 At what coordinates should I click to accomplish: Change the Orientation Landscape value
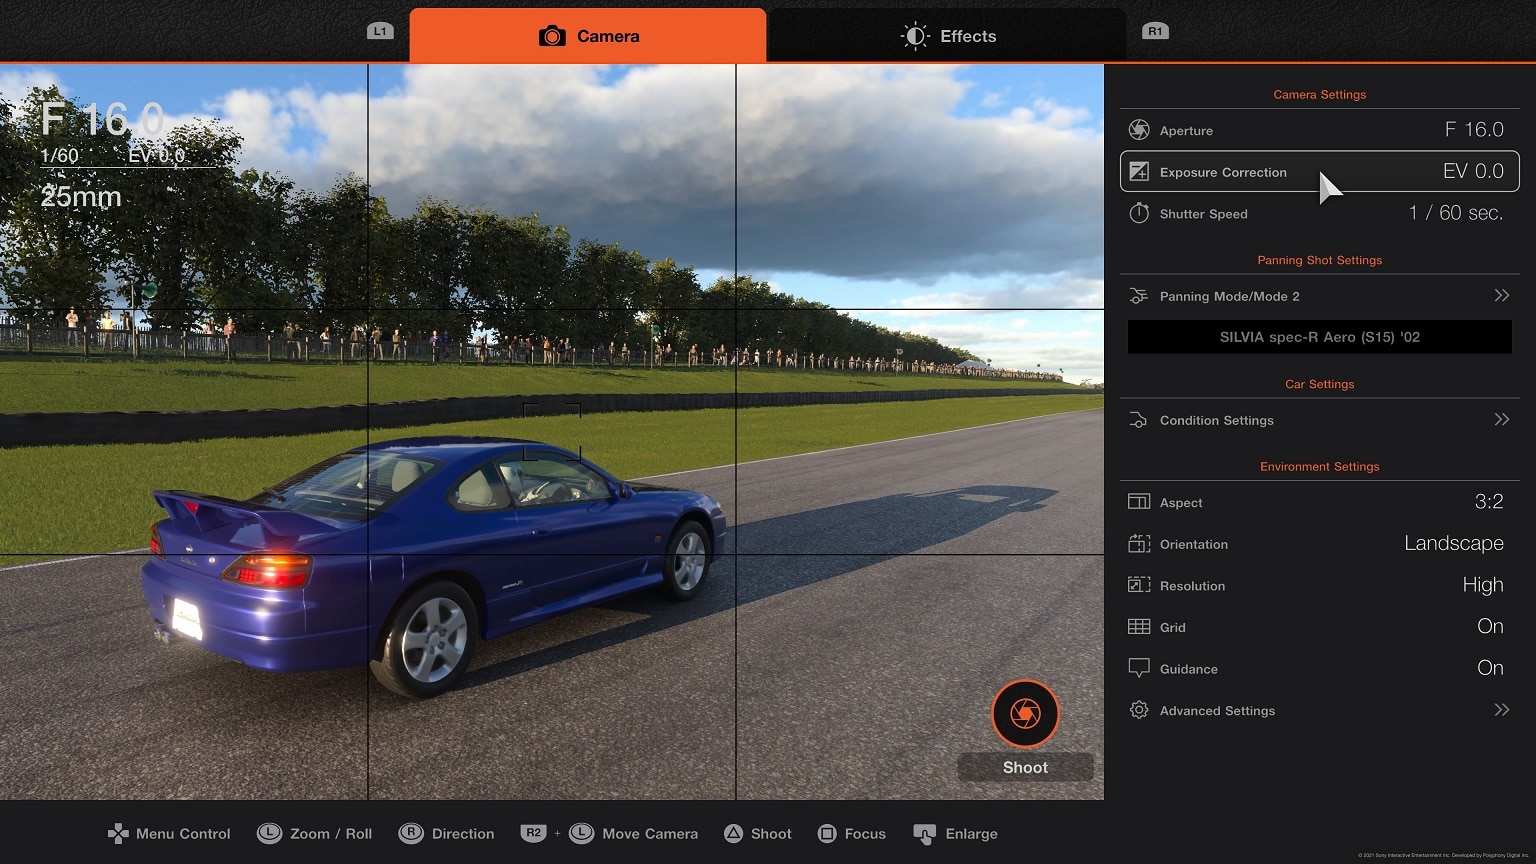1454,543
